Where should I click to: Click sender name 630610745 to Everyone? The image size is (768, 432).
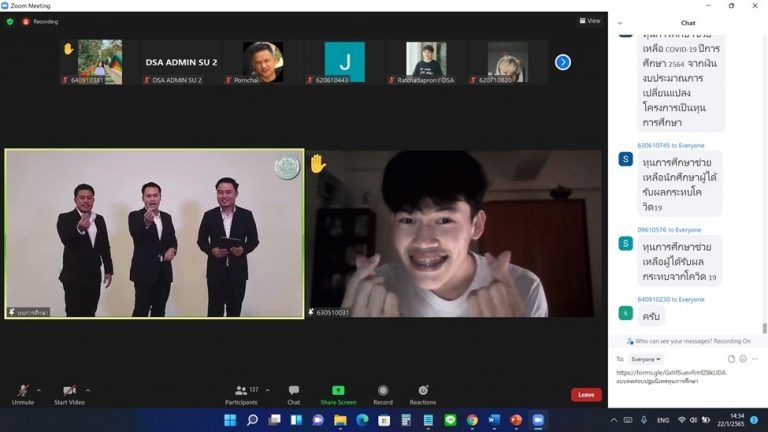tap(671, 145)
